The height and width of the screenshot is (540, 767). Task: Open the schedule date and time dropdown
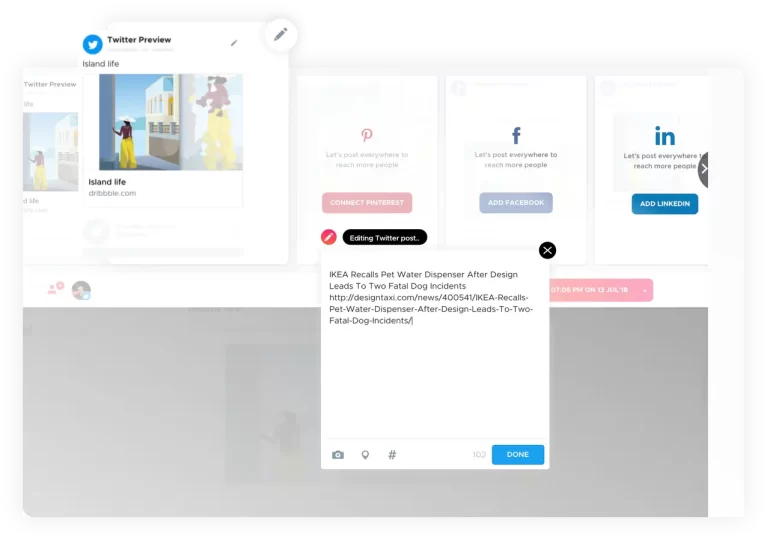pyautogui.click(x=645, y=290)
